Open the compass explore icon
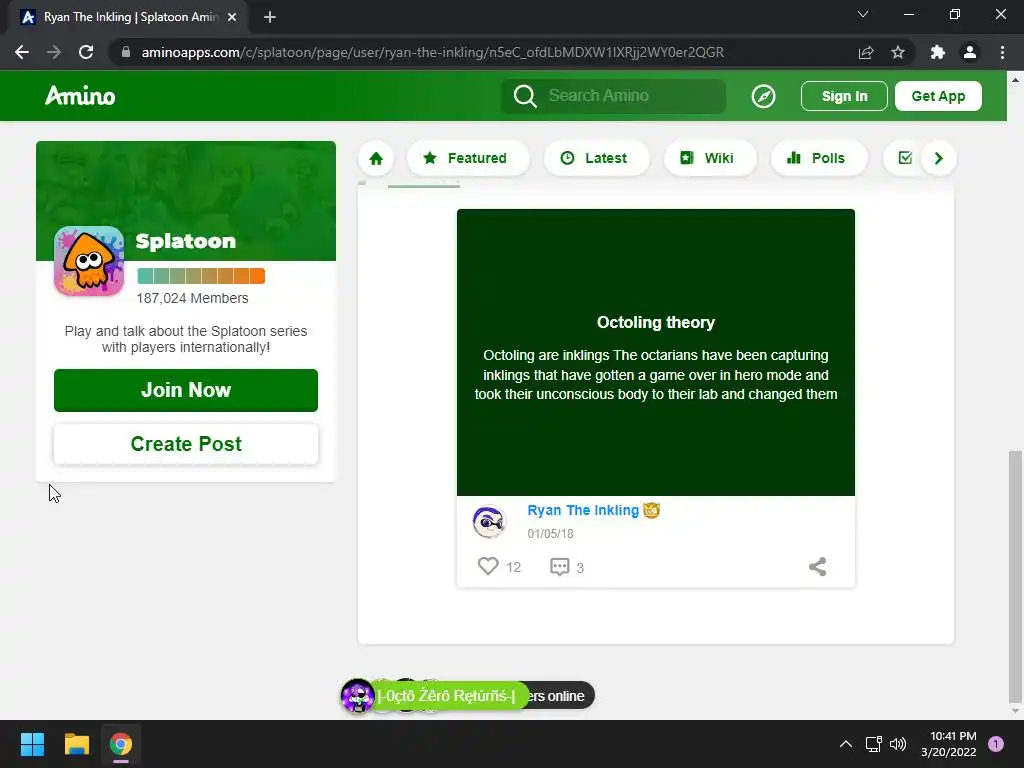This screenshot has height=768, width=1024. [763, 96]
